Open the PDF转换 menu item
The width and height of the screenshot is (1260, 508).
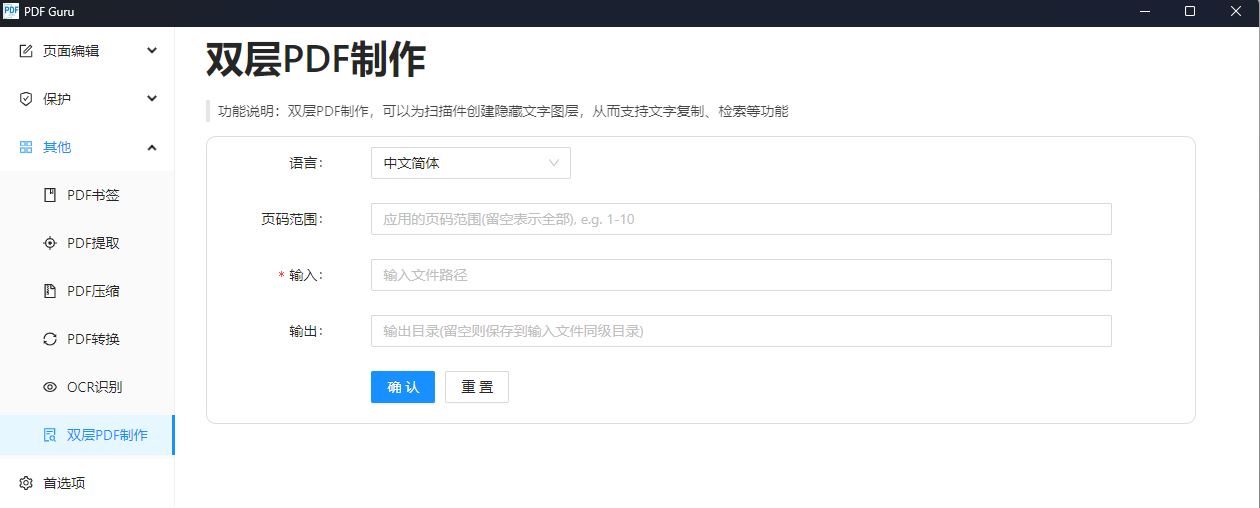click(87, 339)
